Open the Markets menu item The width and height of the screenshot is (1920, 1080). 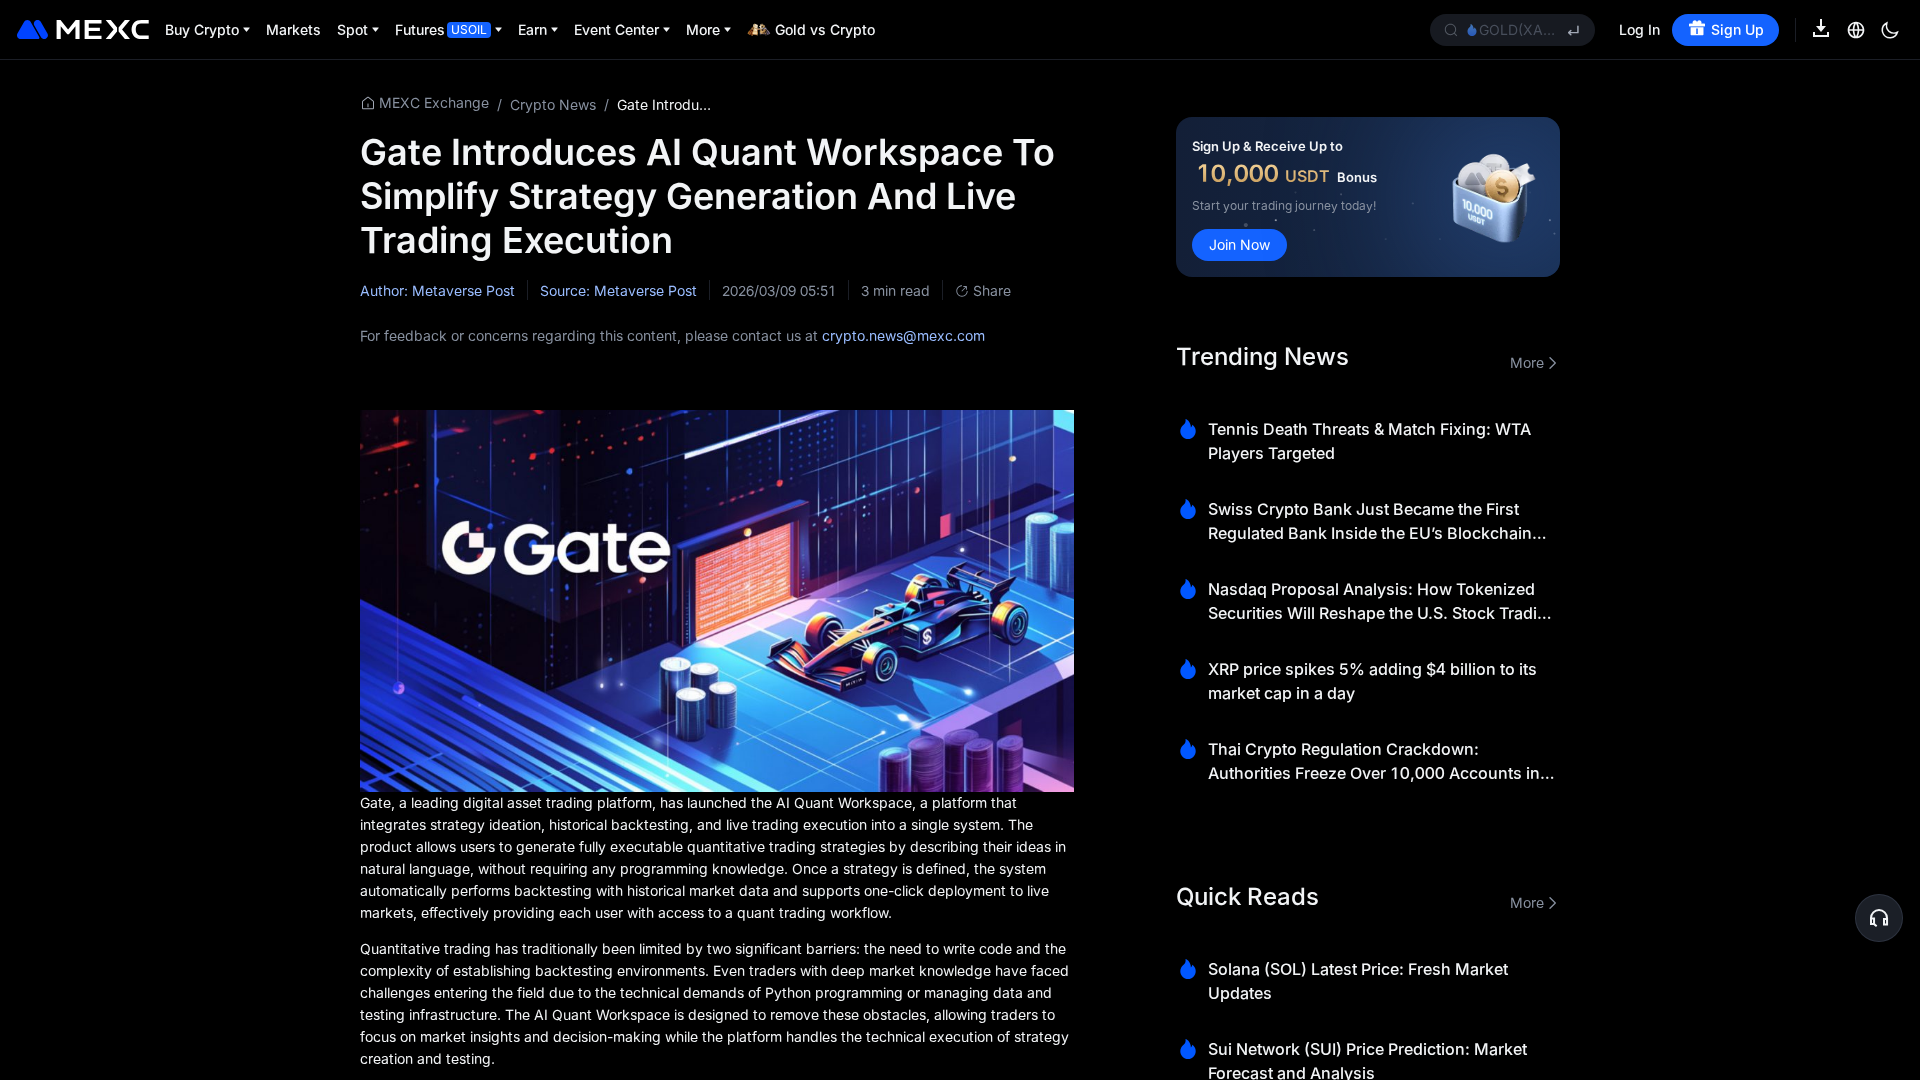coord(293,30)
